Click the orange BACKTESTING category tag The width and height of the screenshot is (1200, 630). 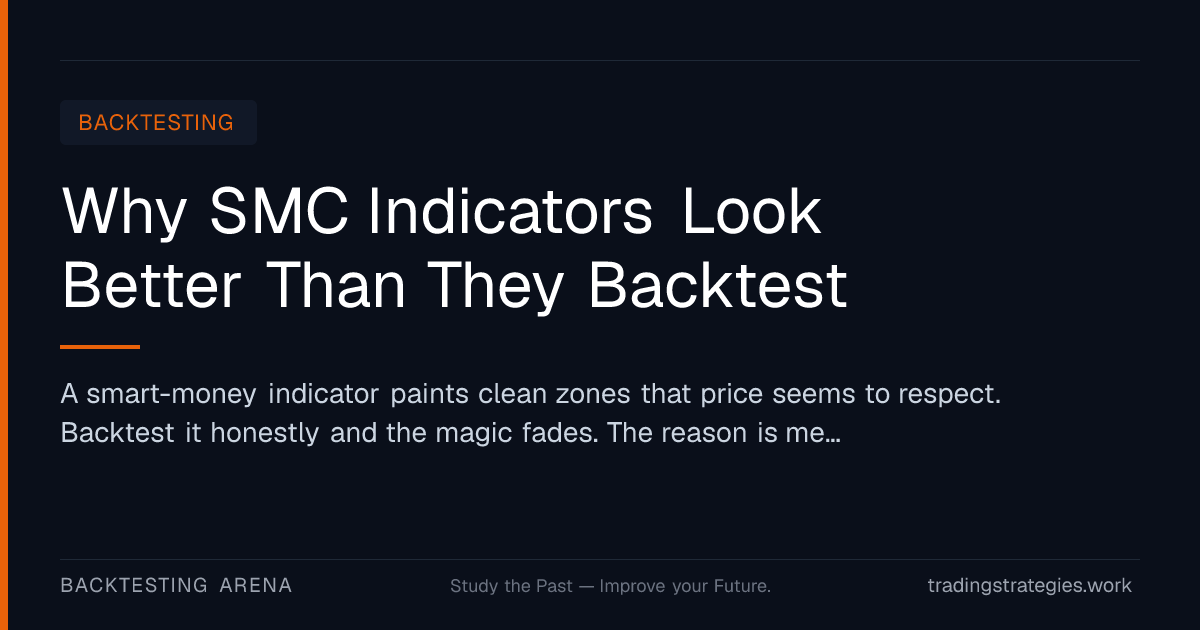pos(158,123)
